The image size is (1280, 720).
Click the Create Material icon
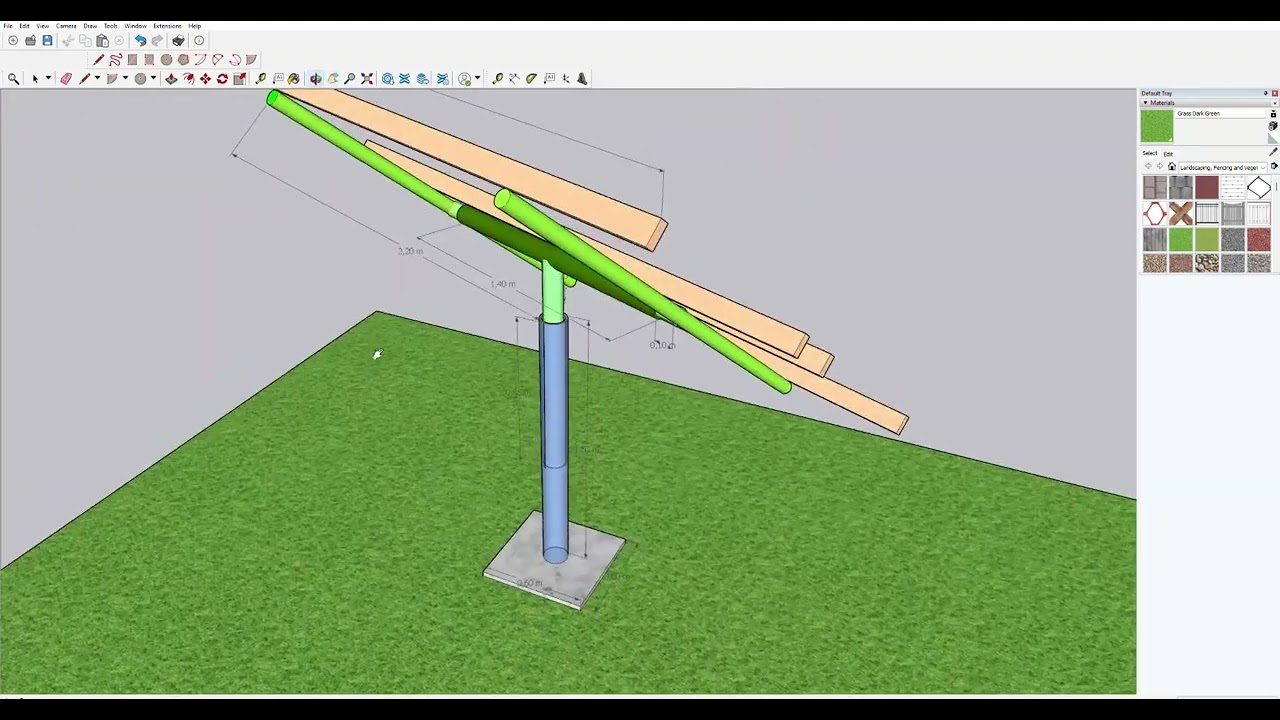coord(1273,126)
